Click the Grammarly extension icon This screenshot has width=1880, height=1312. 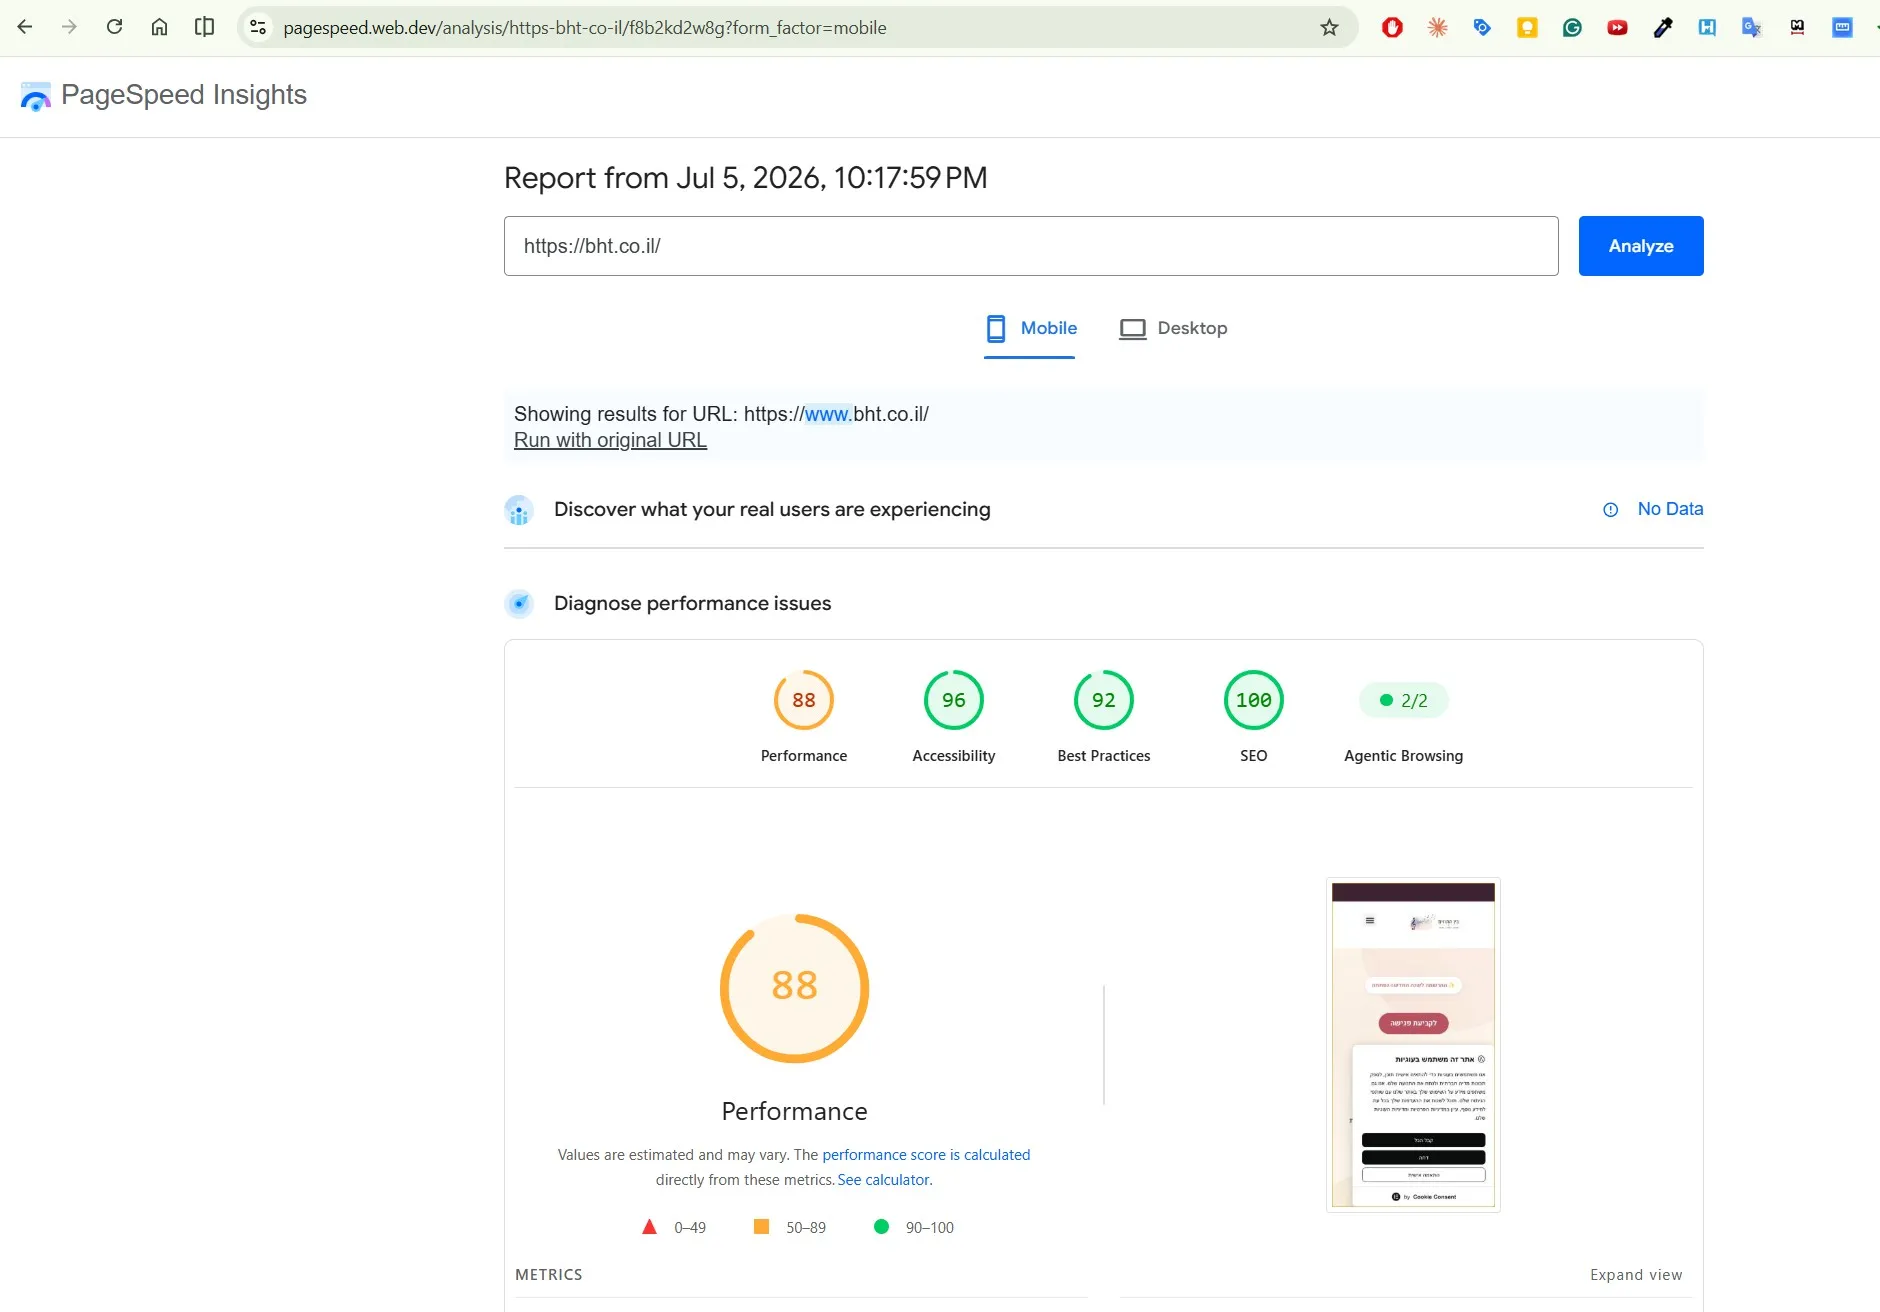point(1572,28)
